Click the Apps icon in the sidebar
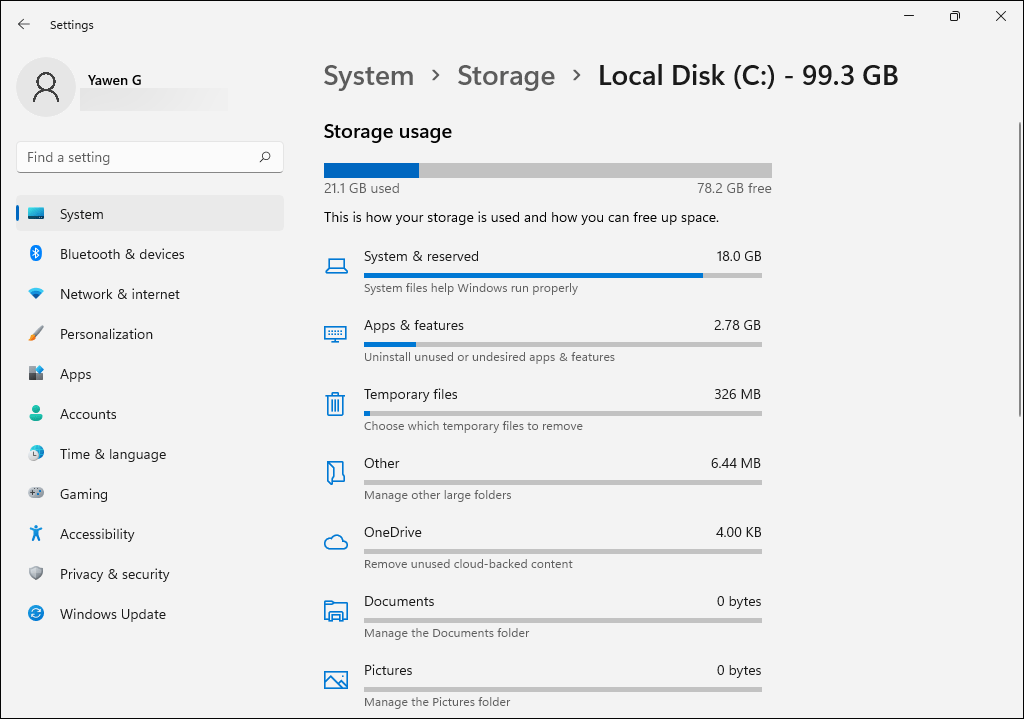Image resolution: width=1024 pixels, height=719 pixels. click(36, 374)
